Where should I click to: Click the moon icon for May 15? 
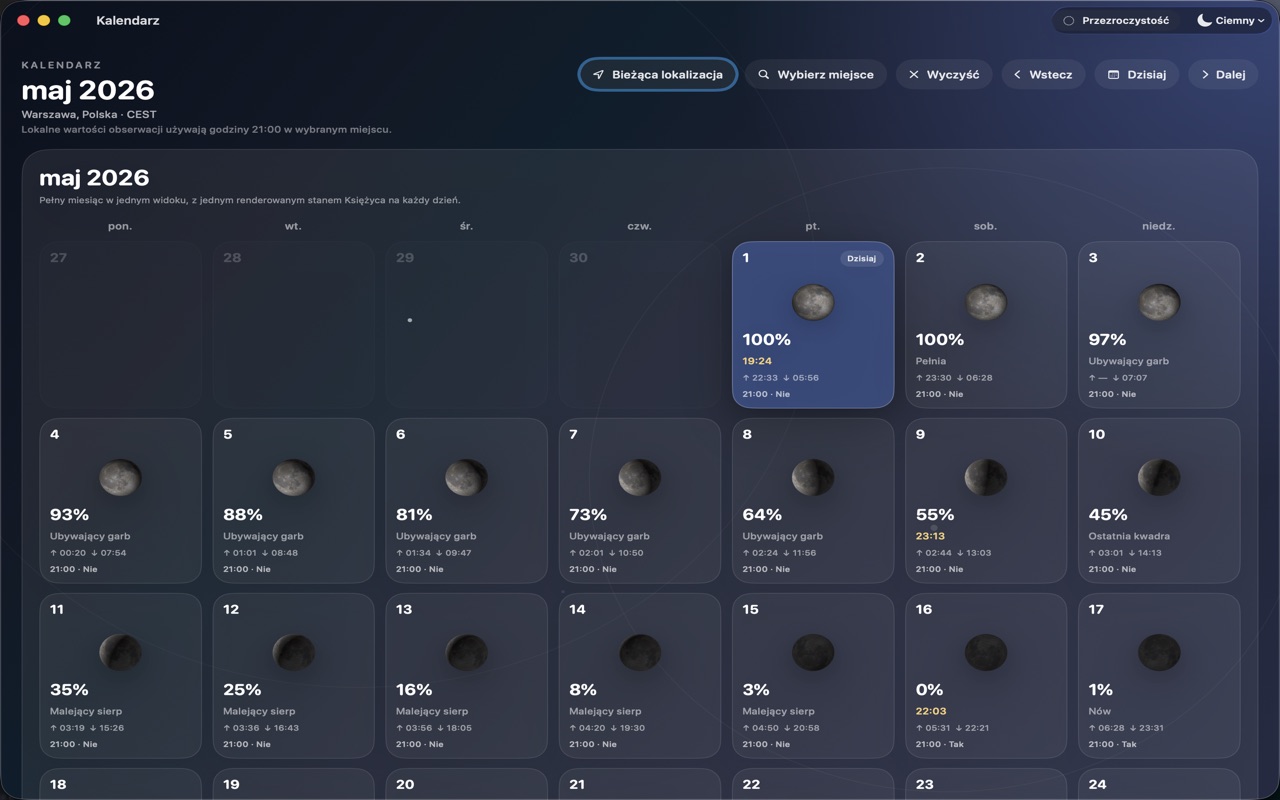point(813,652)
